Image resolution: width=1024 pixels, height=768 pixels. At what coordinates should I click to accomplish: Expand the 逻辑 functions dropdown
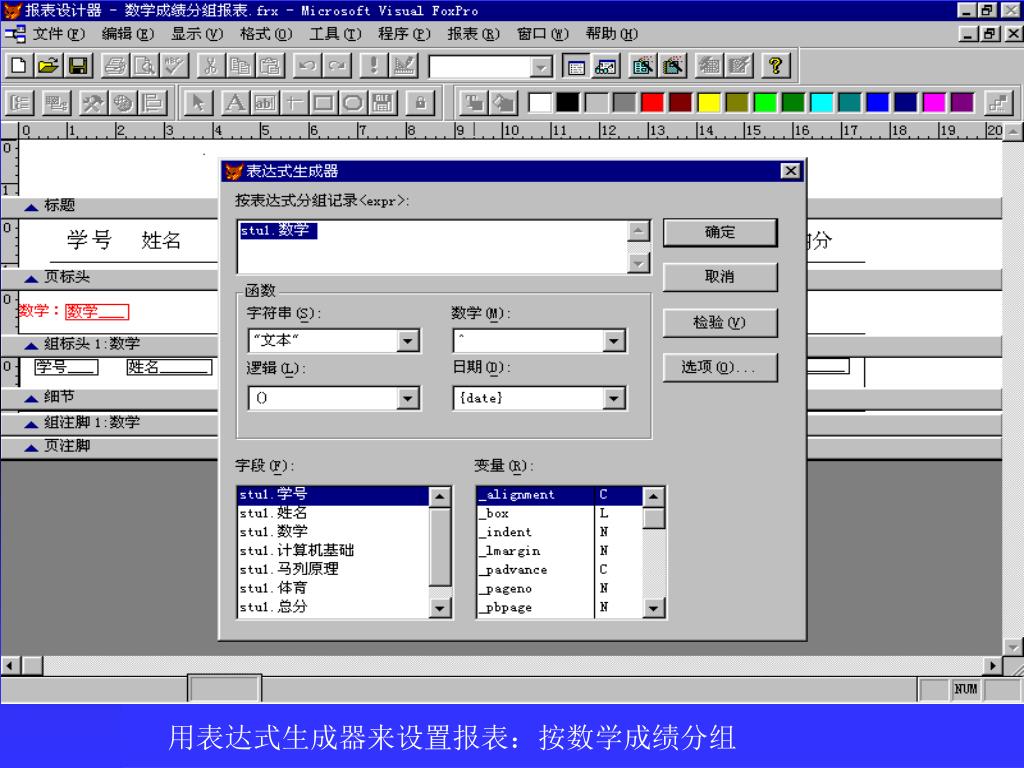pyautogui.click(x=408, y=398)
